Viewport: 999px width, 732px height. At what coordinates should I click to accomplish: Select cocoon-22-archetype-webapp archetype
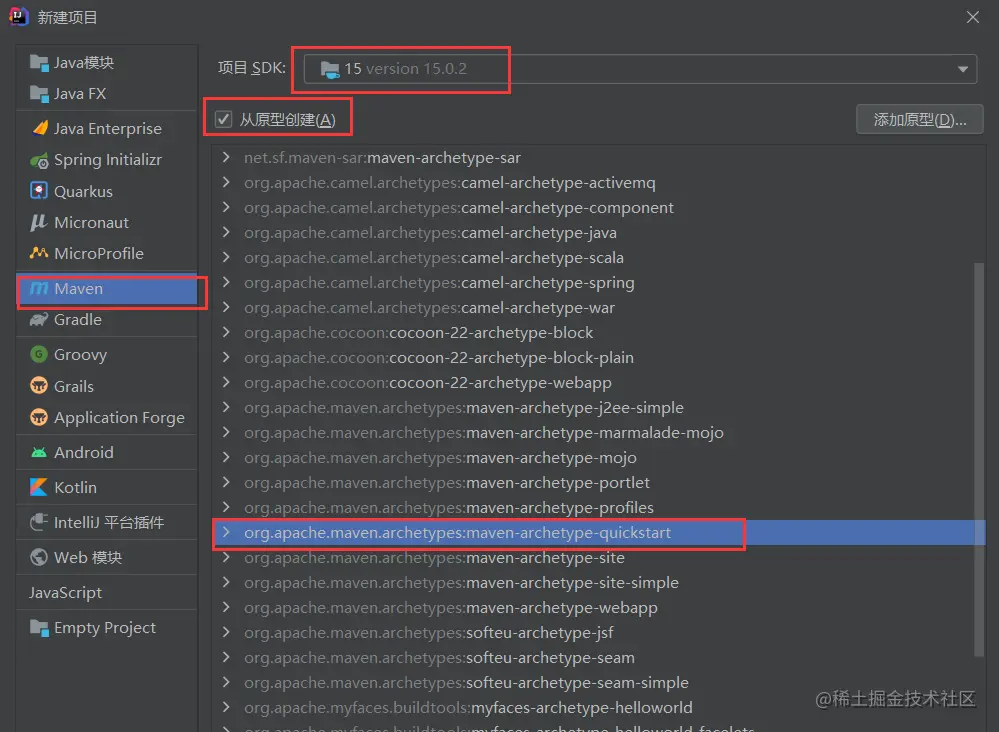[599, 382]
